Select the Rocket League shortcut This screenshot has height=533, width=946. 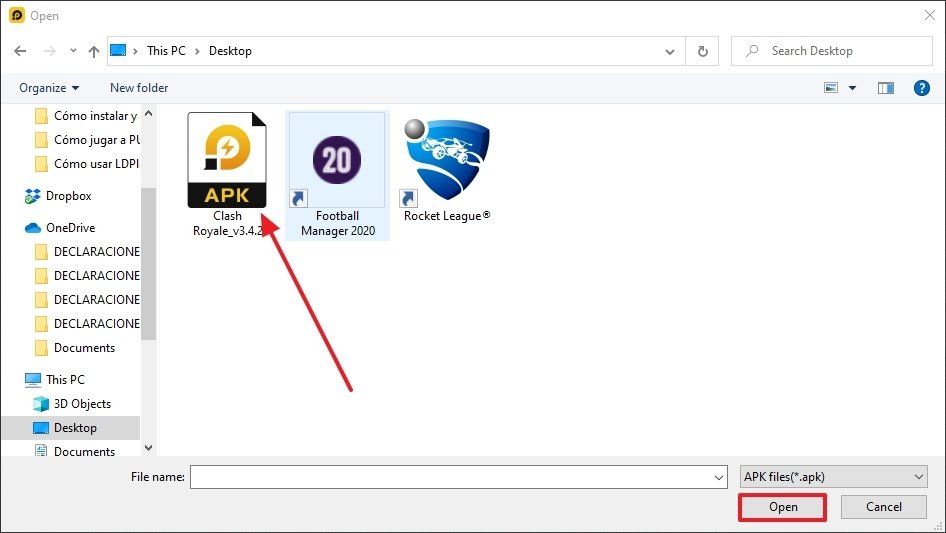446,168
